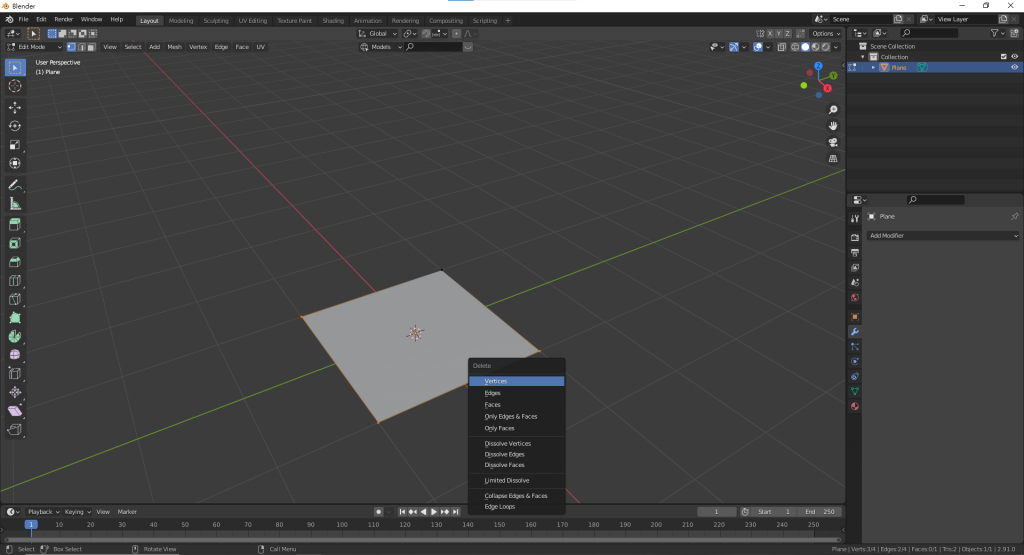Select the Edge Slide tool
Image resolution: width=1024 pixels, height=555 pixels.
point(15,373)
